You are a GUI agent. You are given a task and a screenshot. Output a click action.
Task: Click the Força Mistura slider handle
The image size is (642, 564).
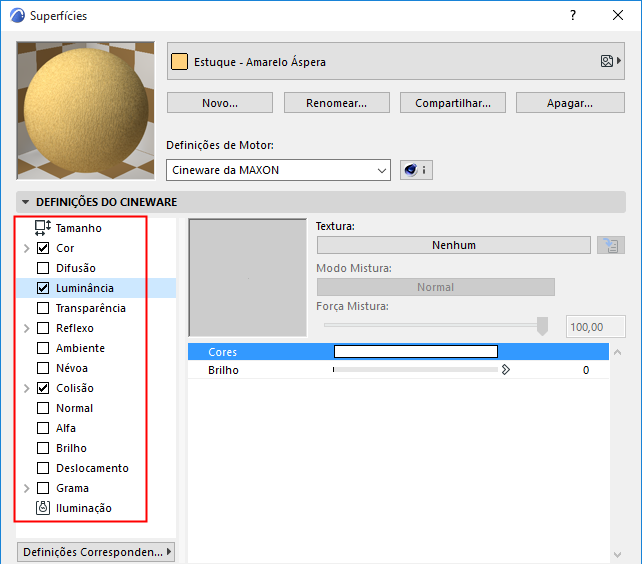tap(543, 326)
